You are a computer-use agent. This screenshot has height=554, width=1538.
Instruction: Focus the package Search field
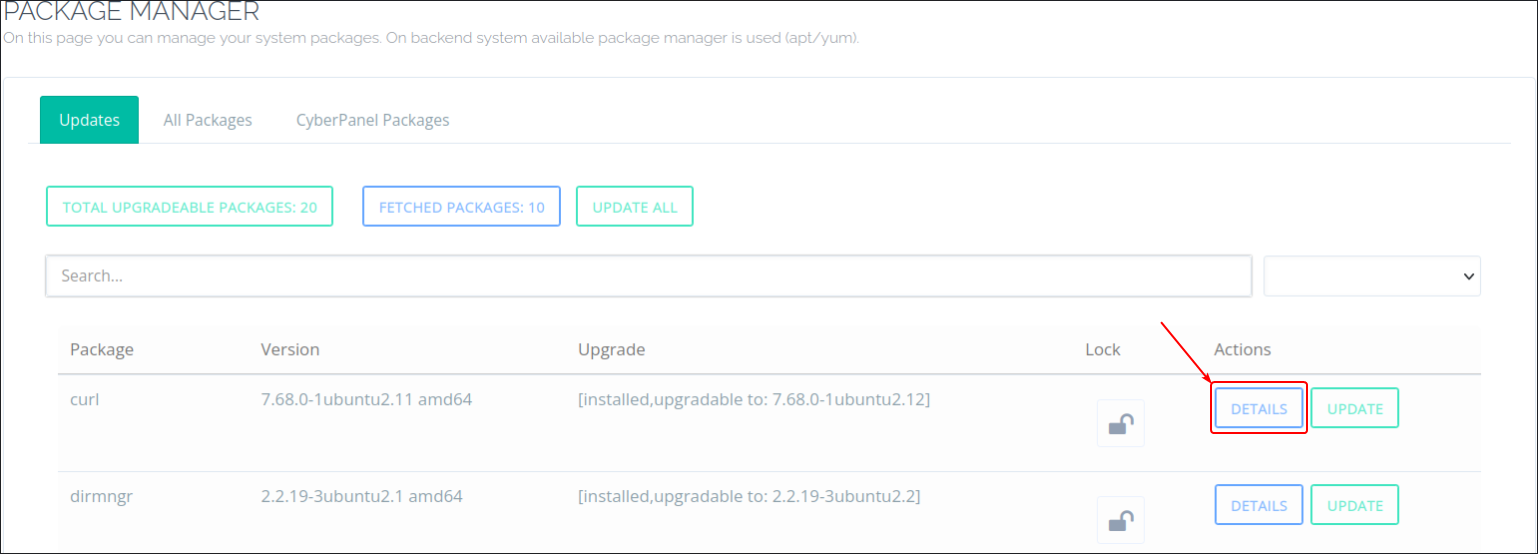[649, 276]
